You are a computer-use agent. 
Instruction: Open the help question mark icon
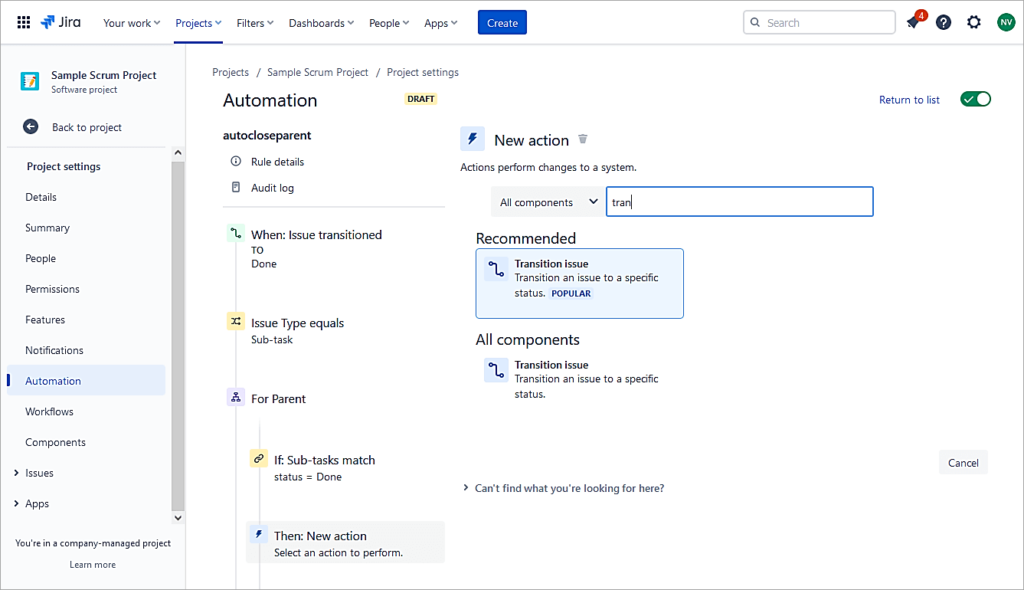[x=943, y=22]
